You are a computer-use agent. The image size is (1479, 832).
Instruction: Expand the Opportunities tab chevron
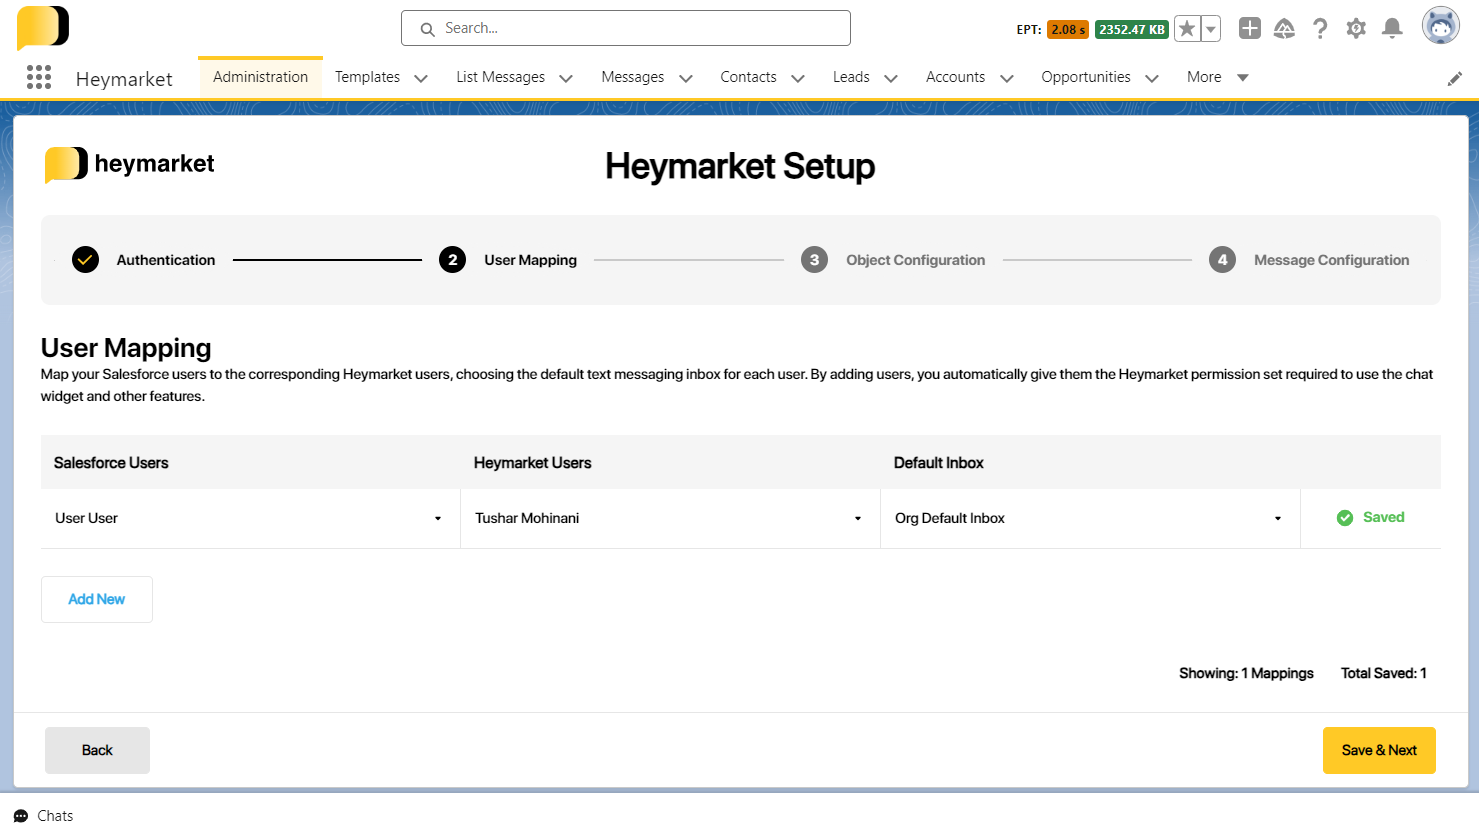click(1152, 78)
